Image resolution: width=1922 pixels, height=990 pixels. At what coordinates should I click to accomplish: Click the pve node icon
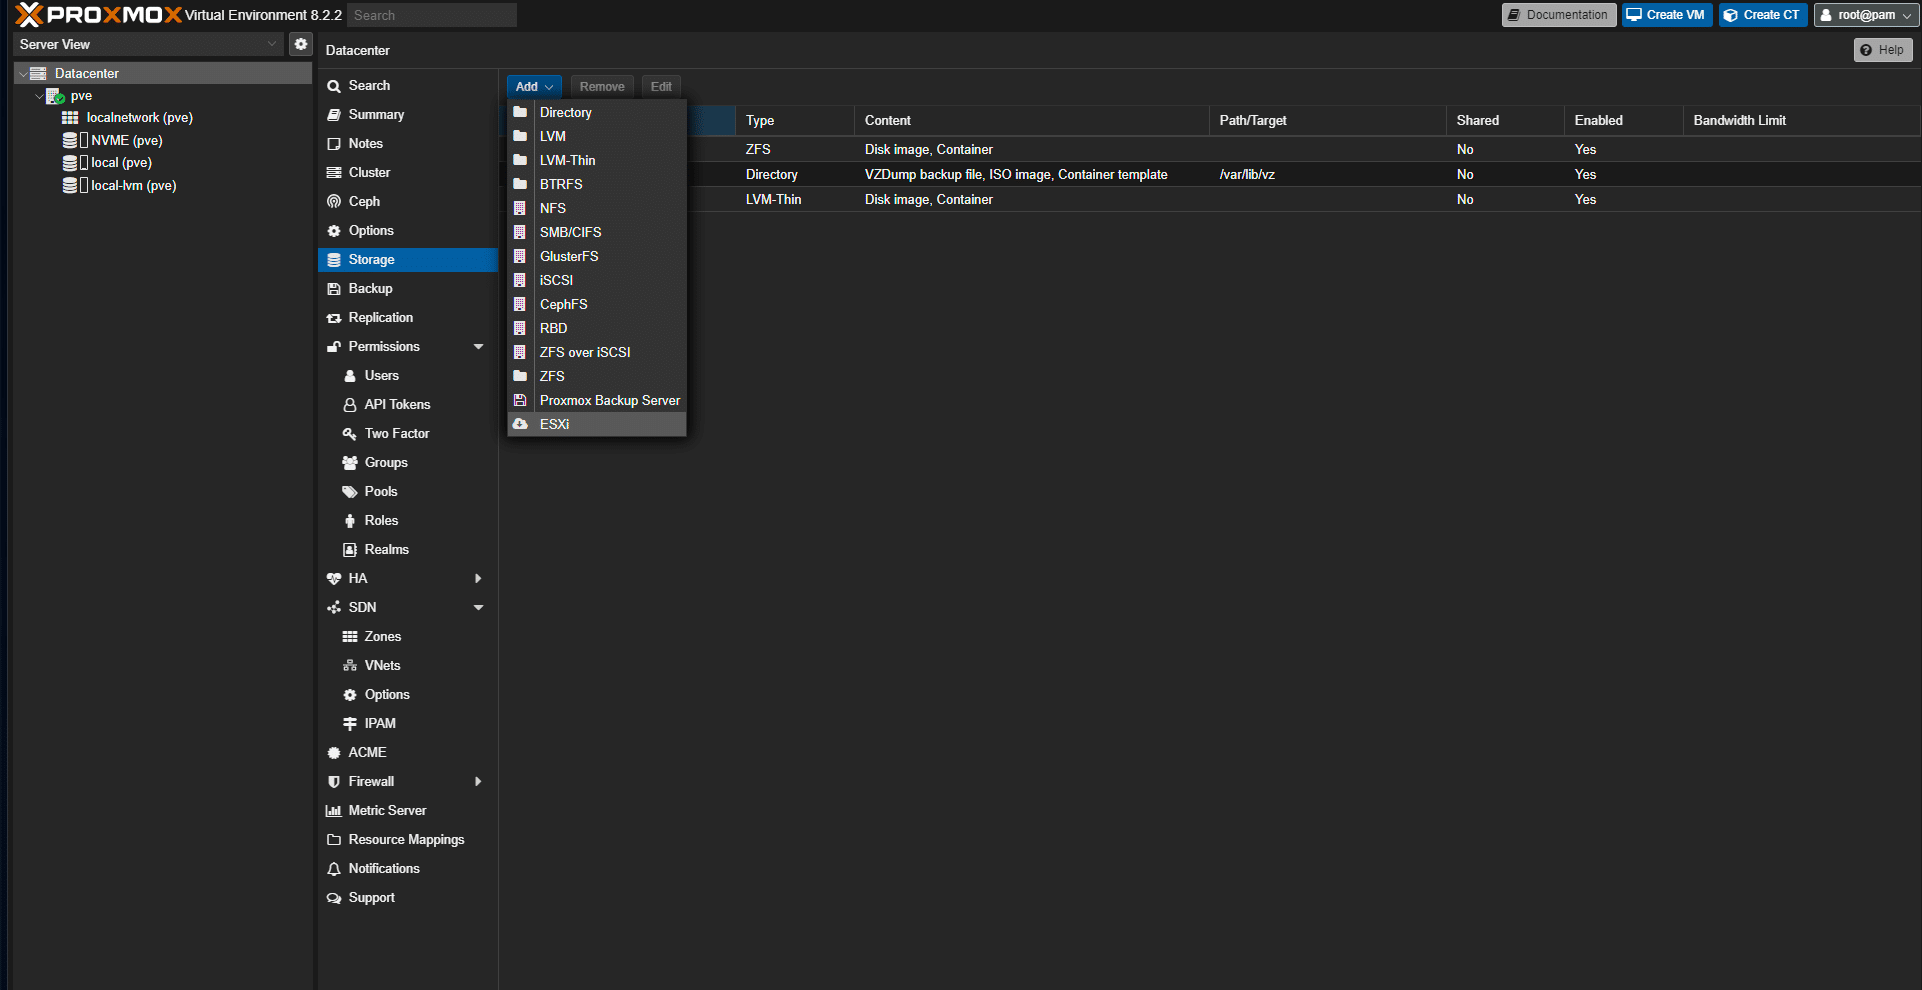[55, 96]
